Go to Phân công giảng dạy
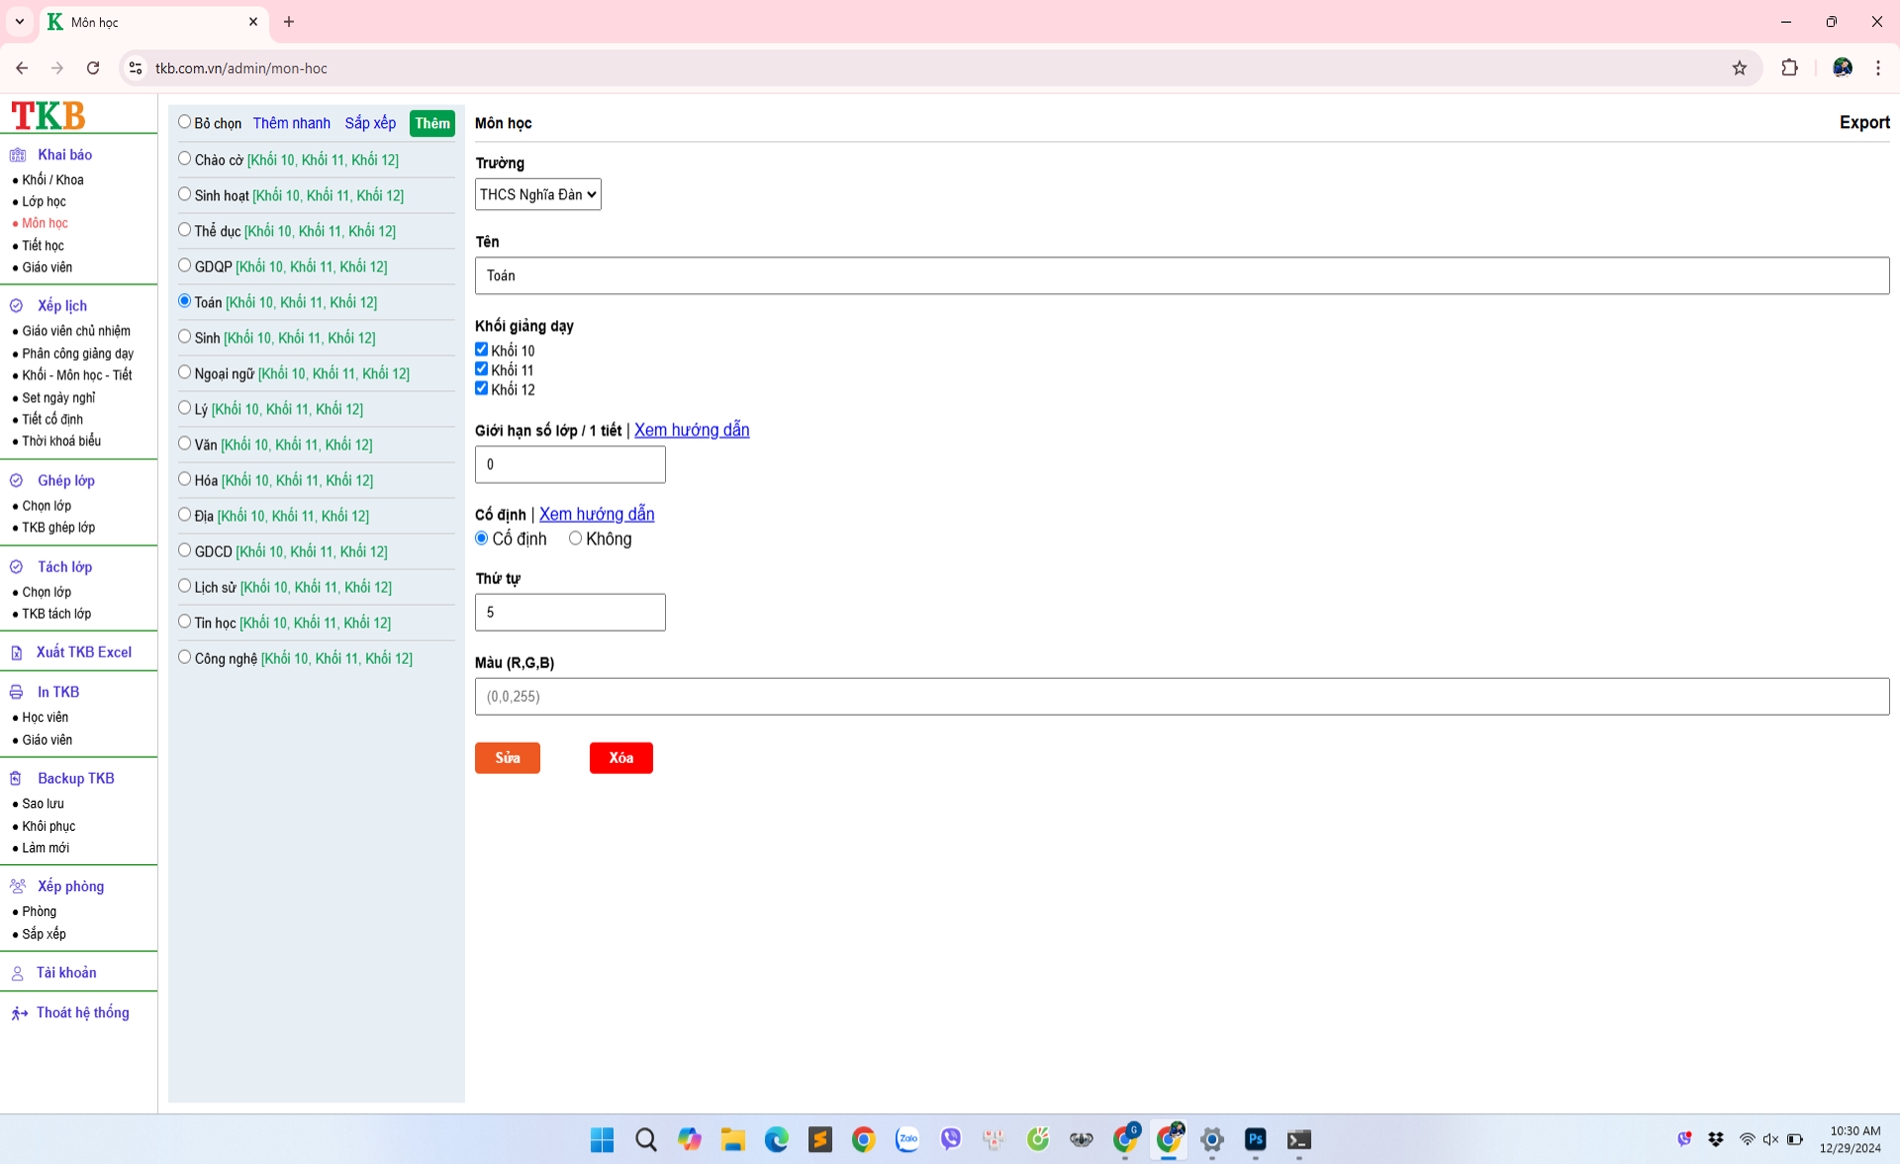This screenshot has width=1900, height=1164. [x=77, y=353]
